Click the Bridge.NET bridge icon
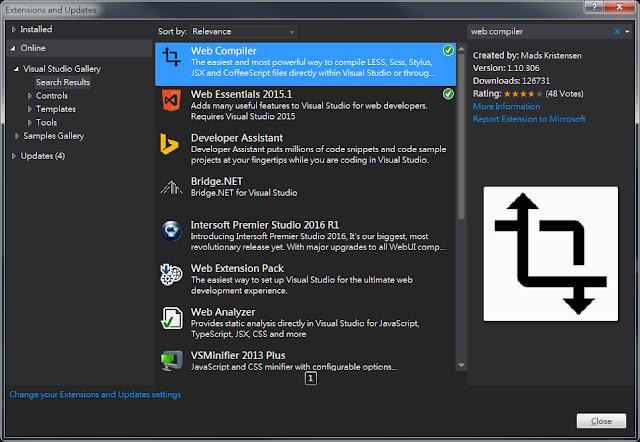This screenshot has height=442, width=640. (x=171, y=187)
